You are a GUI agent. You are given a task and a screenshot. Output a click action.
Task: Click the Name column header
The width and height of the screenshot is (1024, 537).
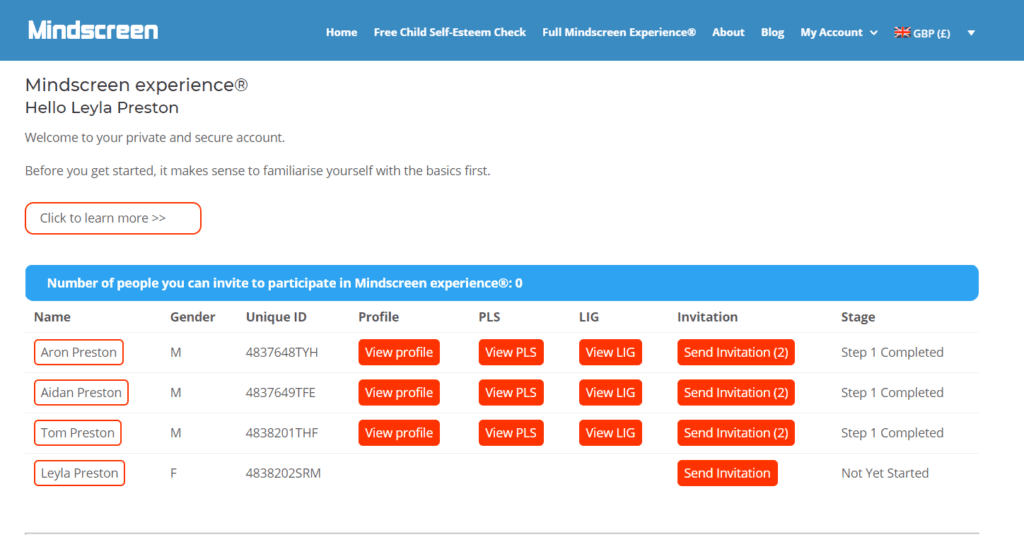point(52,317)
